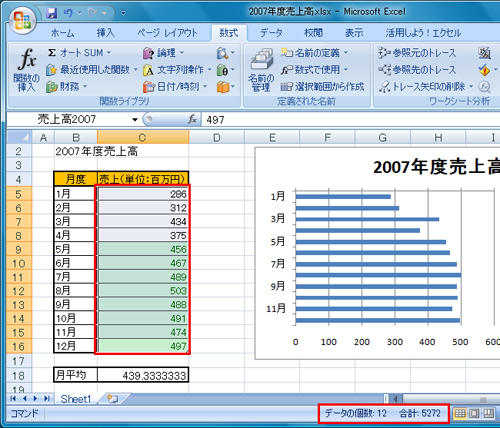Viewport: 500px width, 428px height.
Task: Open the Office button menu
Action: coord(23,21)
